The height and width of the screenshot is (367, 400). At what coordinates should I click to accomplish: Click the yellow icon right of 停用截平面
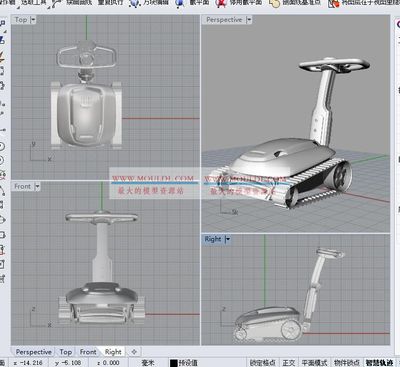[x=274, y=4]
